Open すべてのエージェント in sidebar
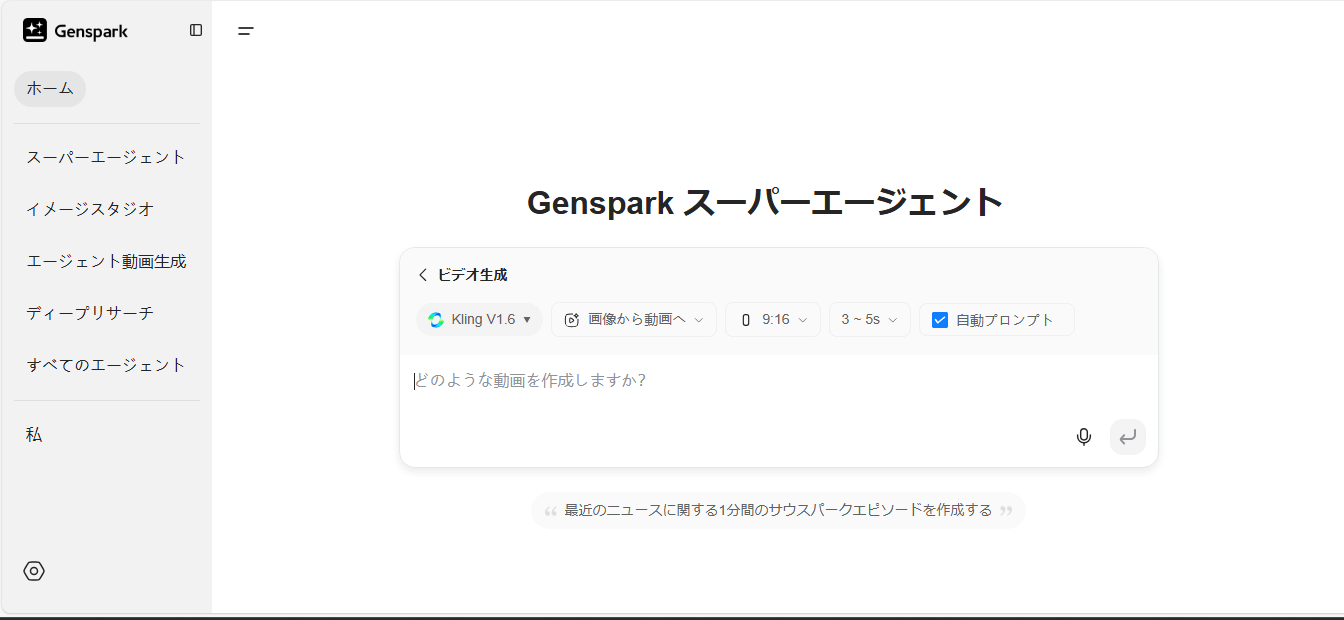The image size is (1344, 620). [x=106, y=365]
